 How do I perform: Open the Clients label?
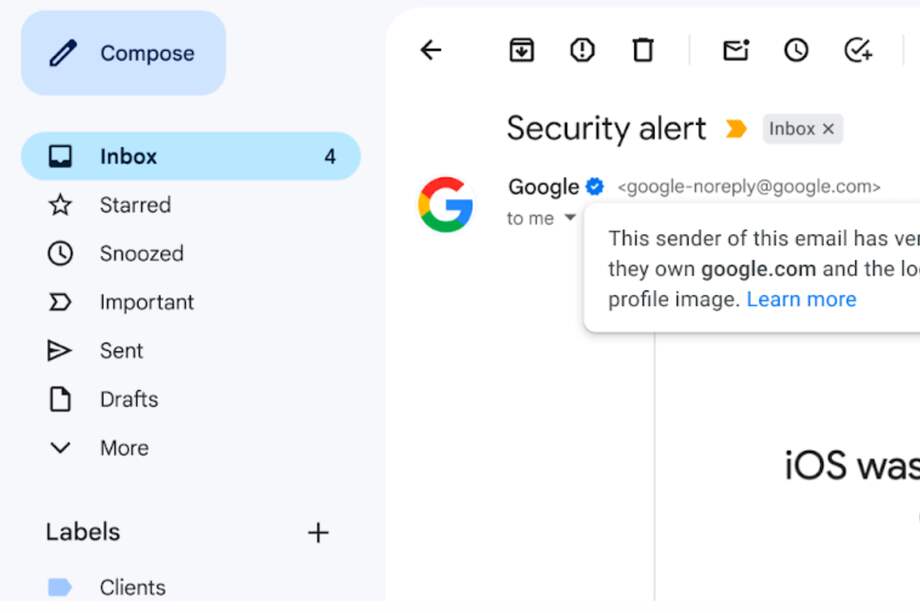(133, 587)
